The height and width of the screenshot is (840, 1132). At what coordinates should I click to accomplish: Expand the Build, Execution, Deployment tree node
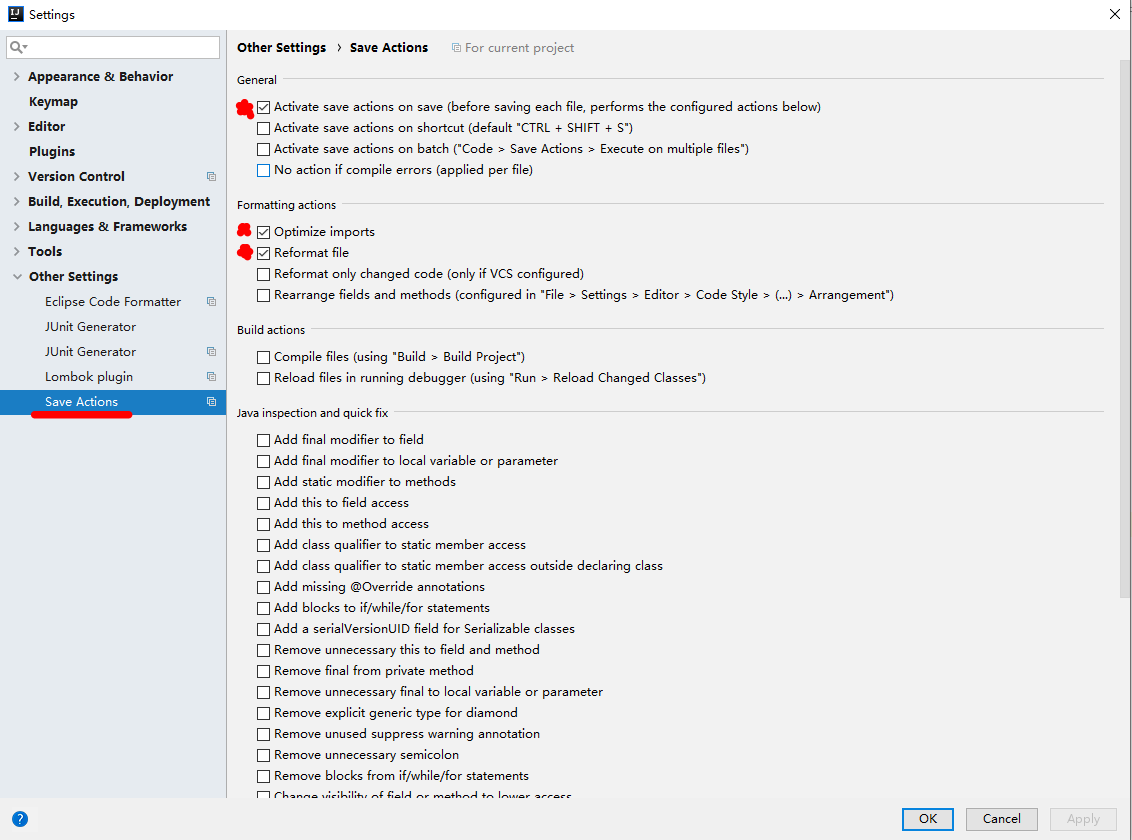coord(17,201)
